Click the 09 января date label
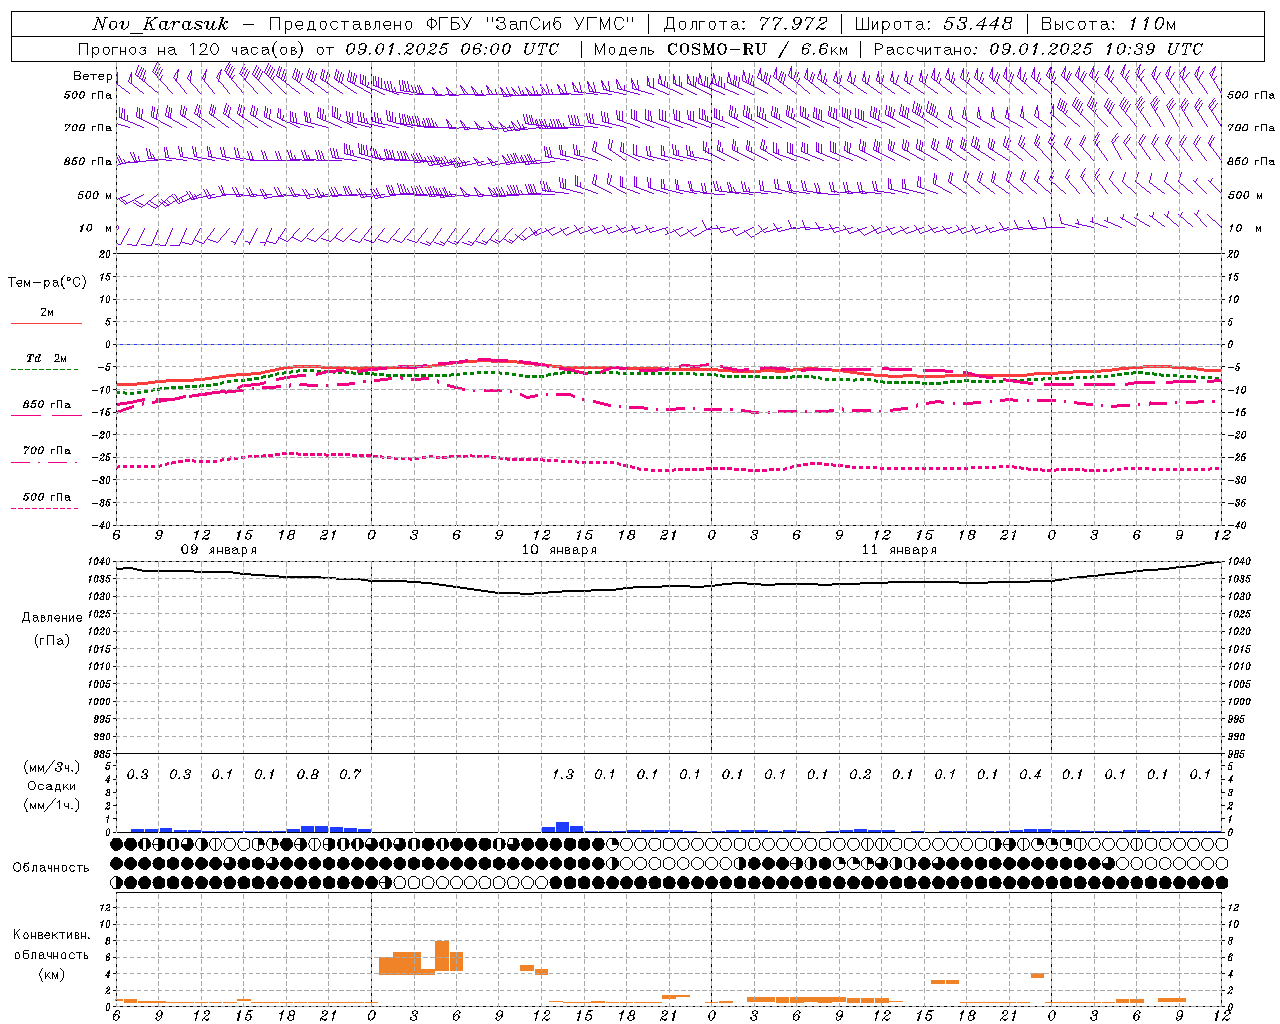This screenshot has height=1024, width=1280. (219, 550)
